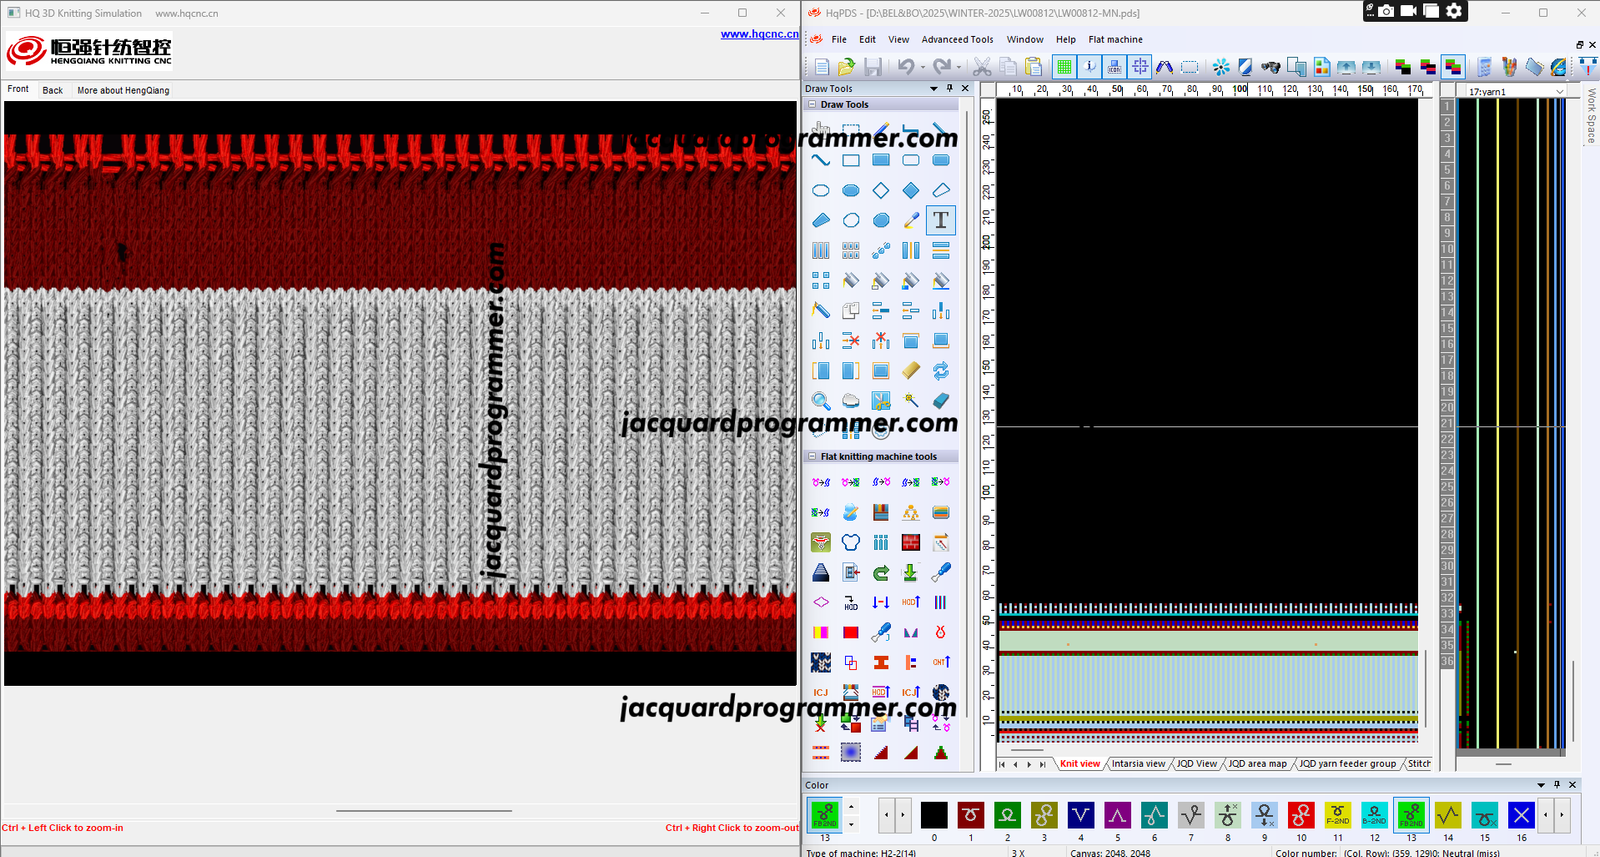Open the www.hqcnc.cn link
Image resolution: width=1600 pixels, height=857 pixels.
tap(759, 34)
